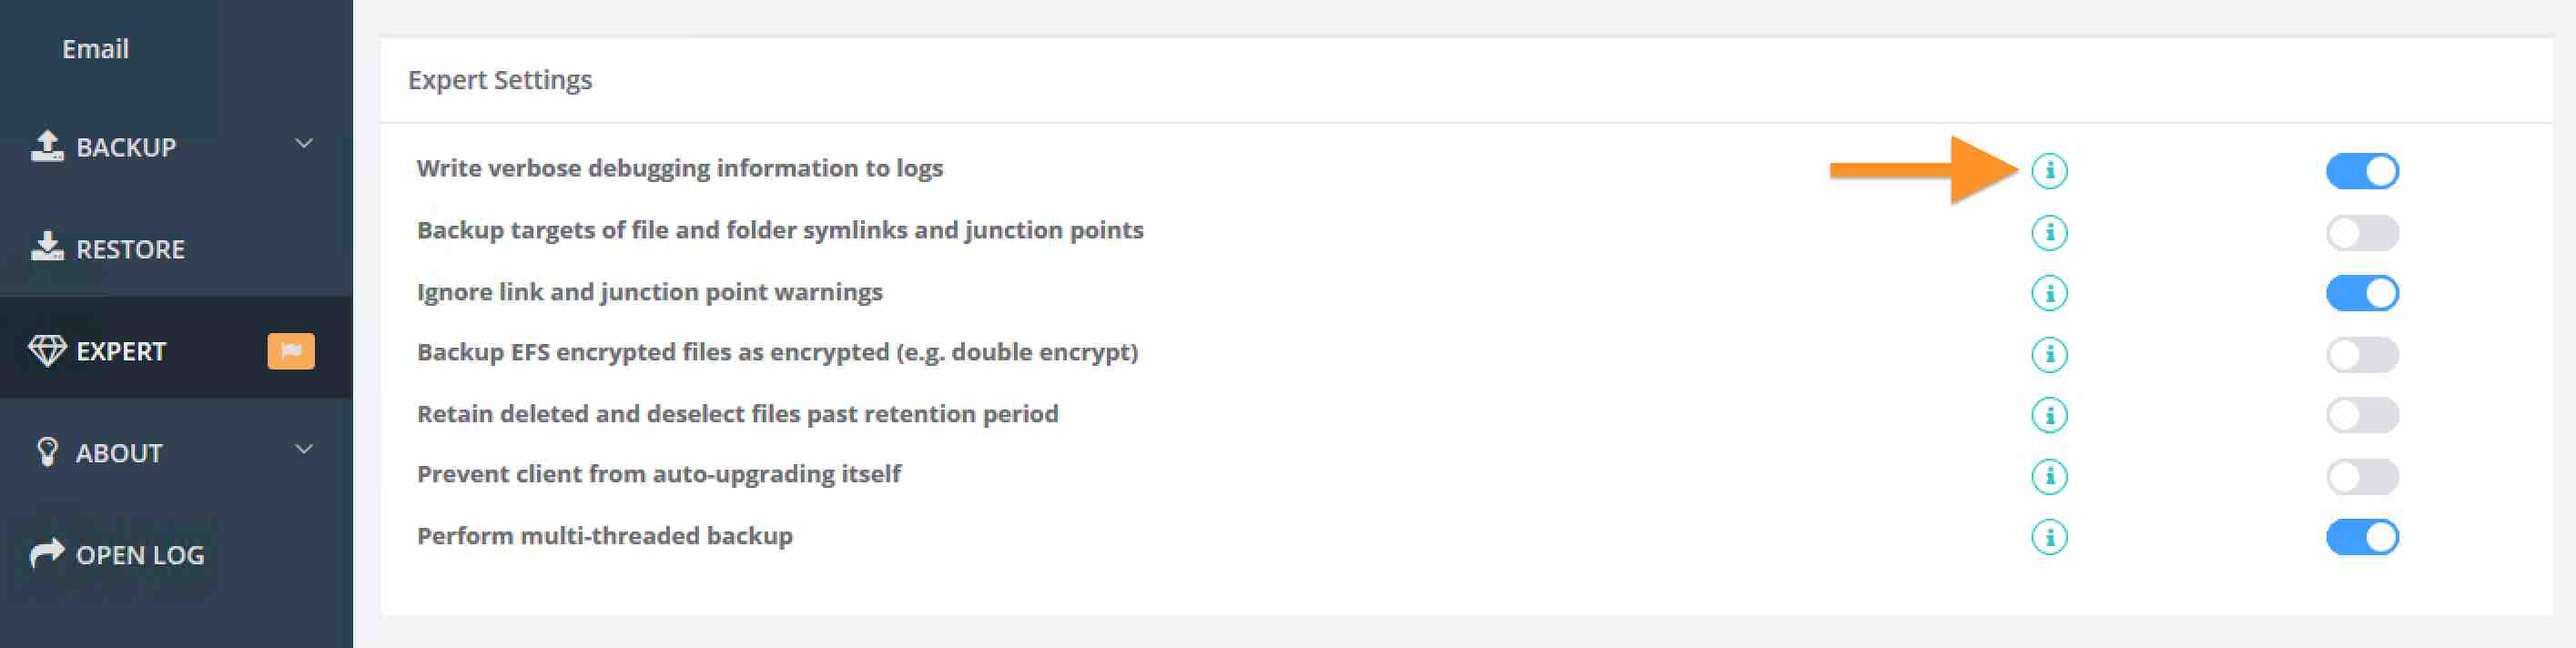Expand the BACKUP sidebar section
2576x648 pixels.
[303, 145]
